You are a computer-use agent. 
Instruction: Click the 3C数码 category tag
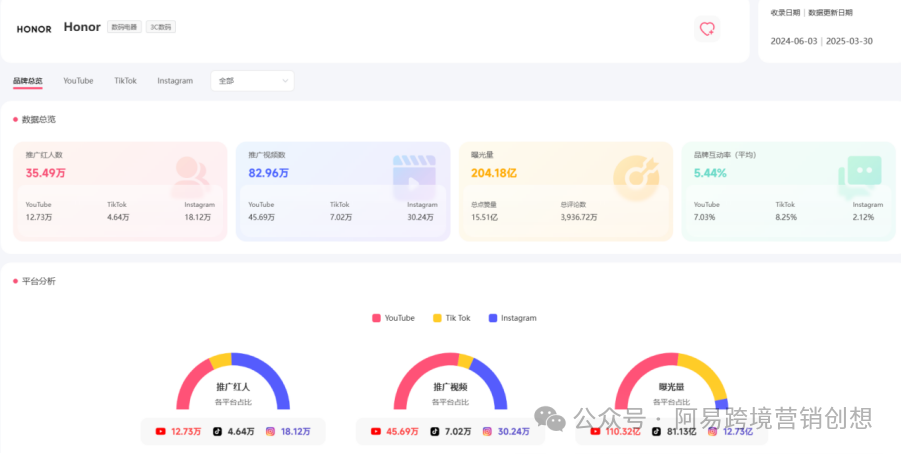(x=161, y=27)
